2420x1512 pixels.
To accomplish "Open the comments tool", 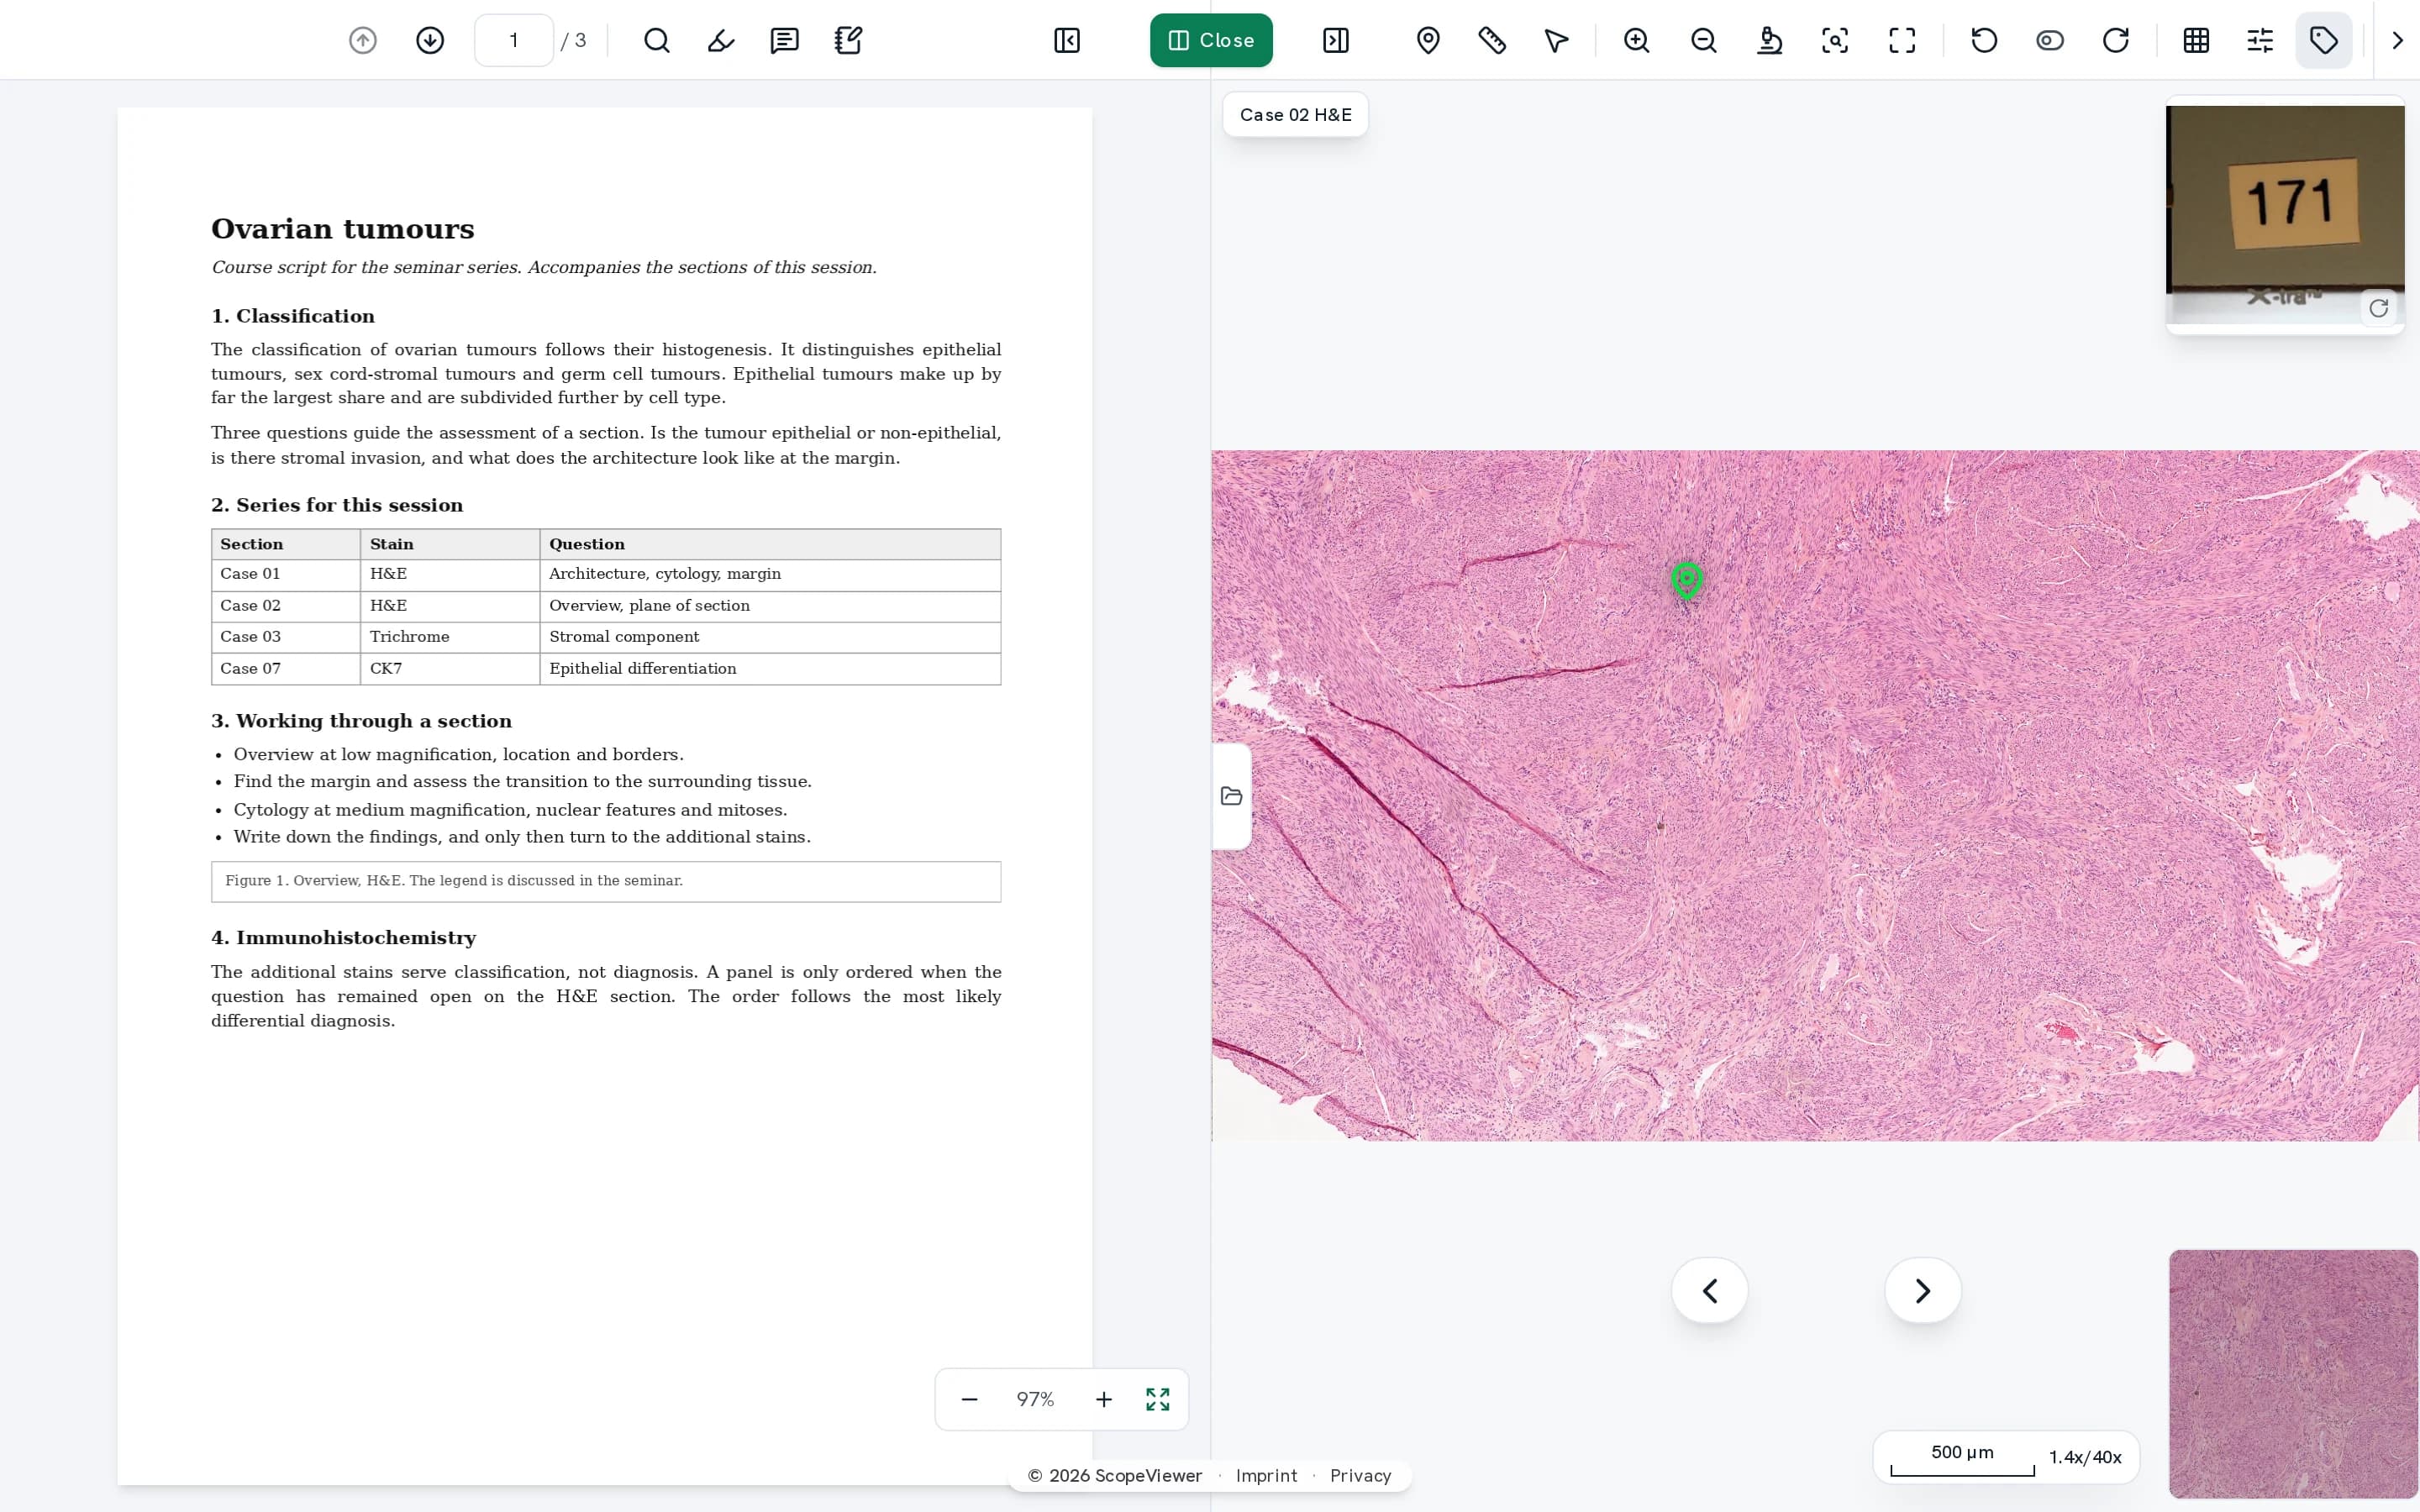I will click(785, 40).
